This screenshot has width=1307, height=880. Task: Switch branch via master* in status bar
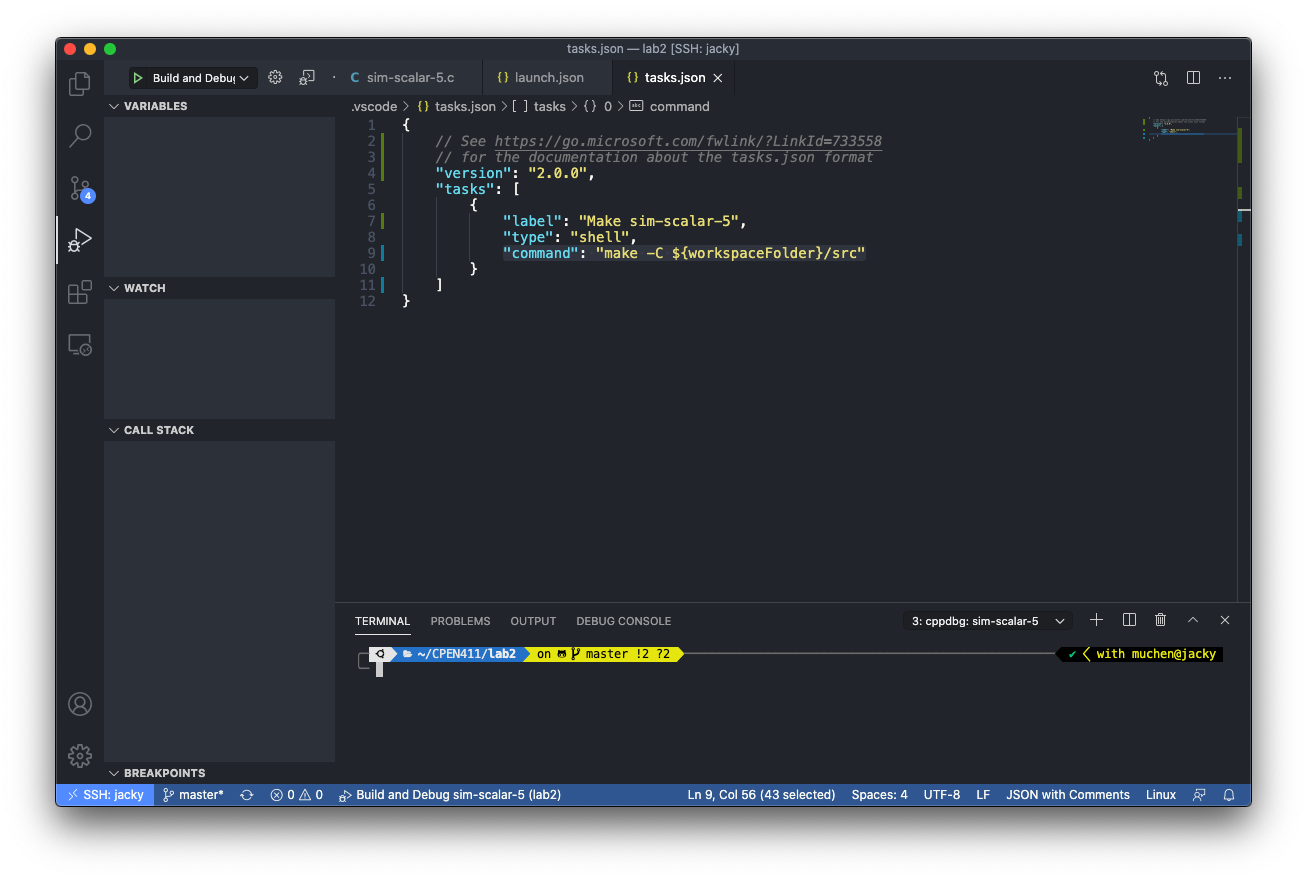point(193,795)
